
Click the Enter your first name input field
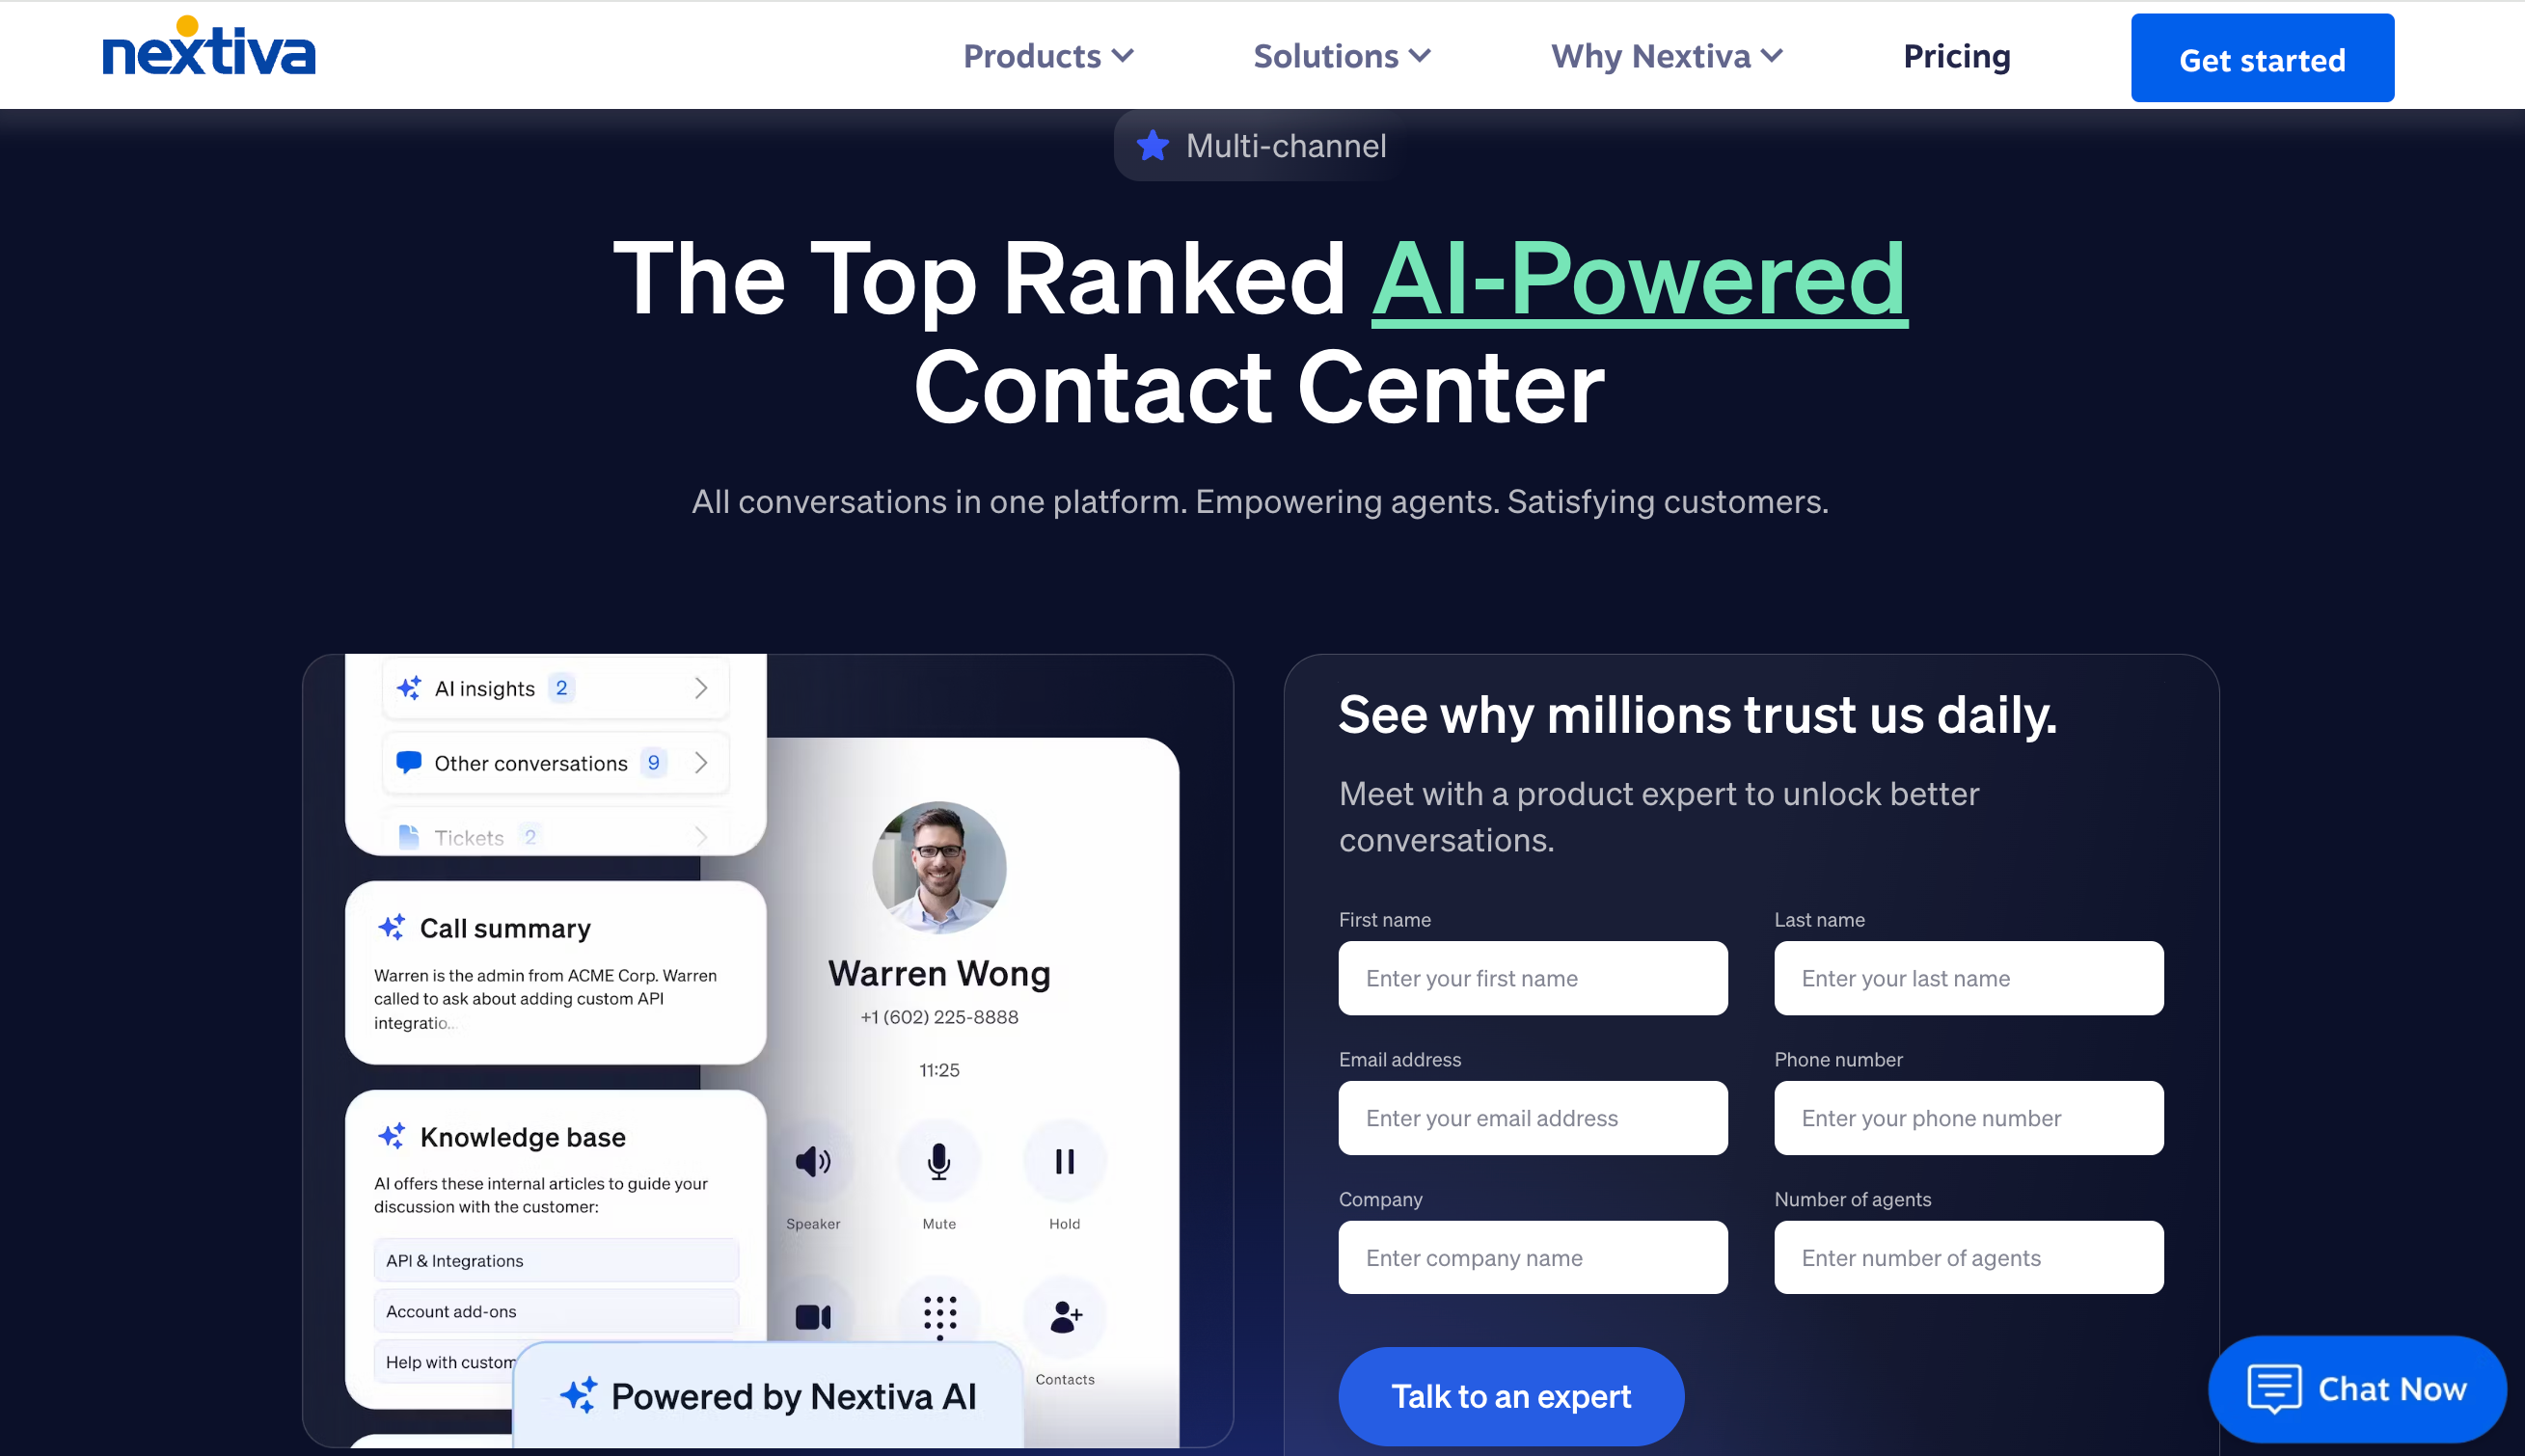coord(1534,978)
